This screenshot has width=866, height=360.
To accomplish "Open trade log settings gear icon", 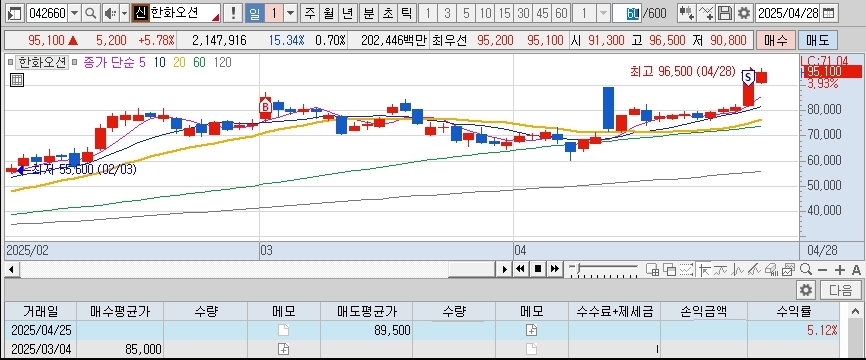I will [806, 290].
